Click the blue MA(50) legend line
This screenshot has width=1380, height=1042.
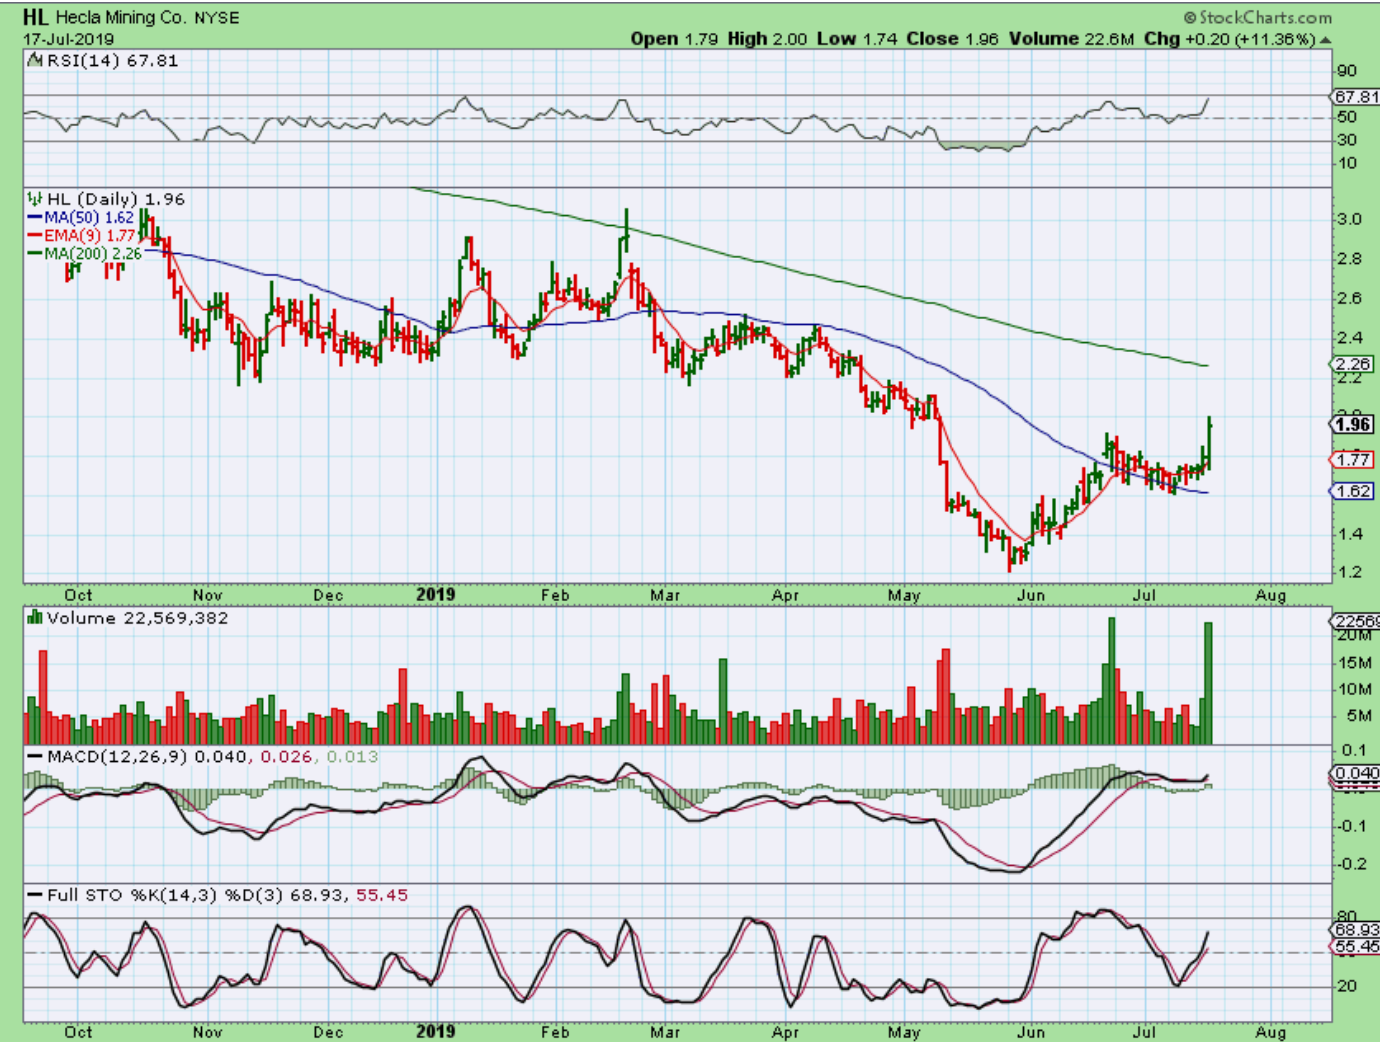(35, 217)
